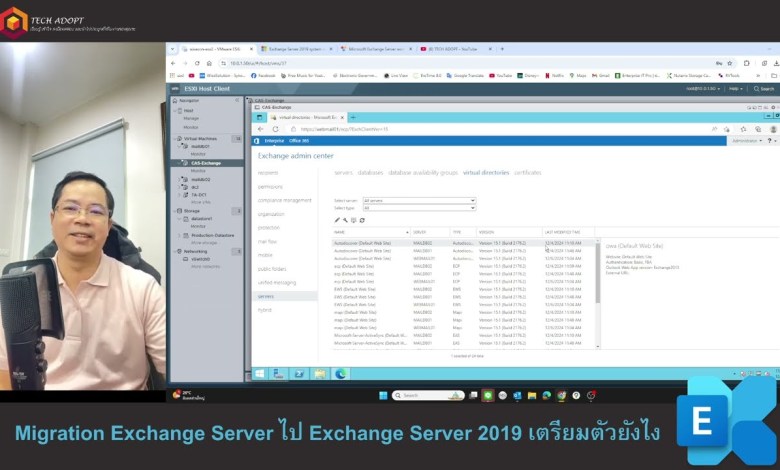Click the Edge favorites star in inner browser
780x470 pixels.
[x=743, y=129]
